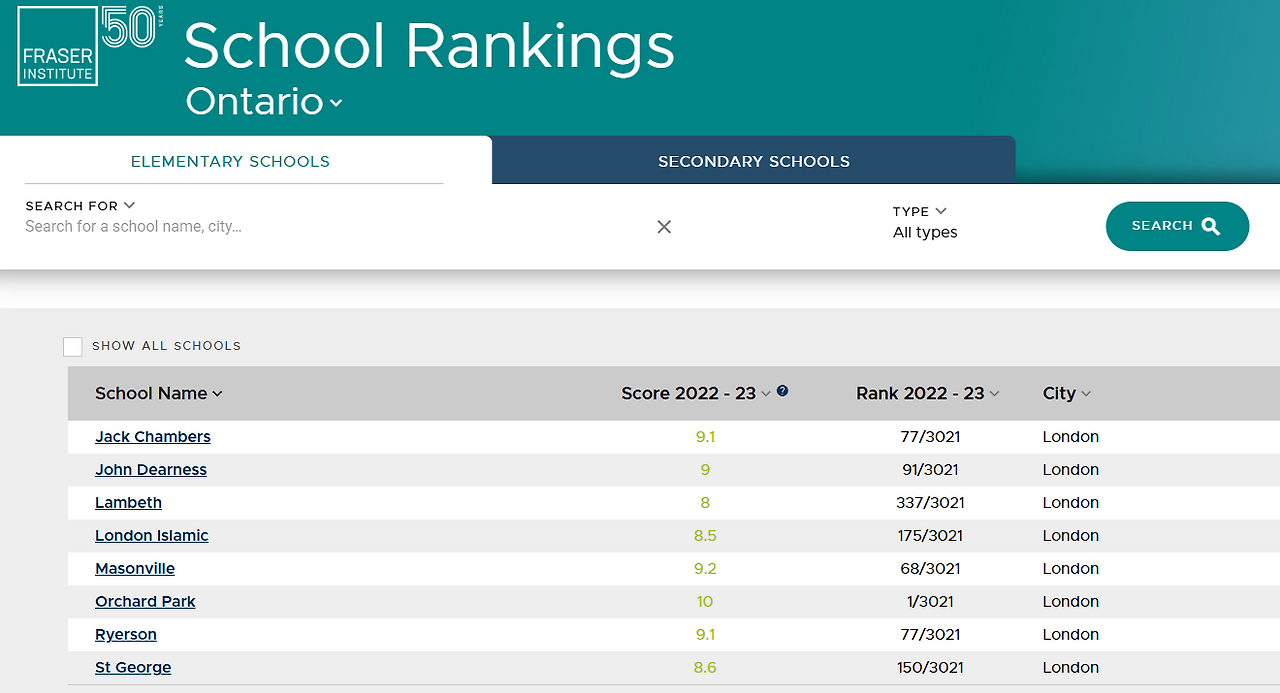
Task: Clear the search field with the X icon
Action: (x=664, y=227)
